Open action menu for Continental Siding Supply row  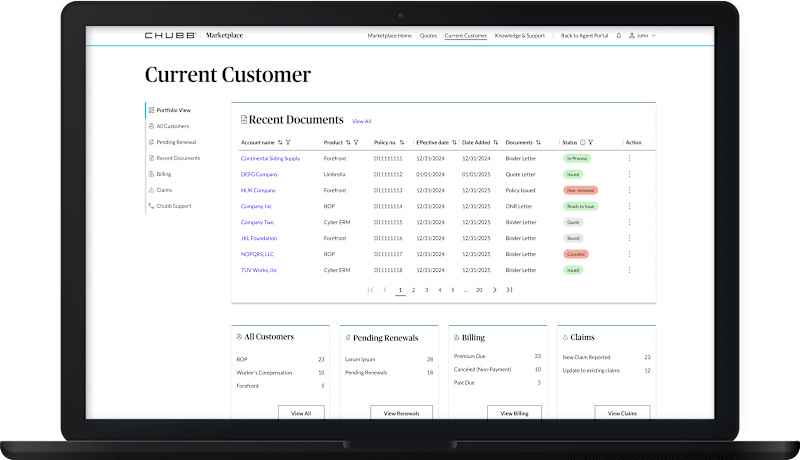point(629,159)
